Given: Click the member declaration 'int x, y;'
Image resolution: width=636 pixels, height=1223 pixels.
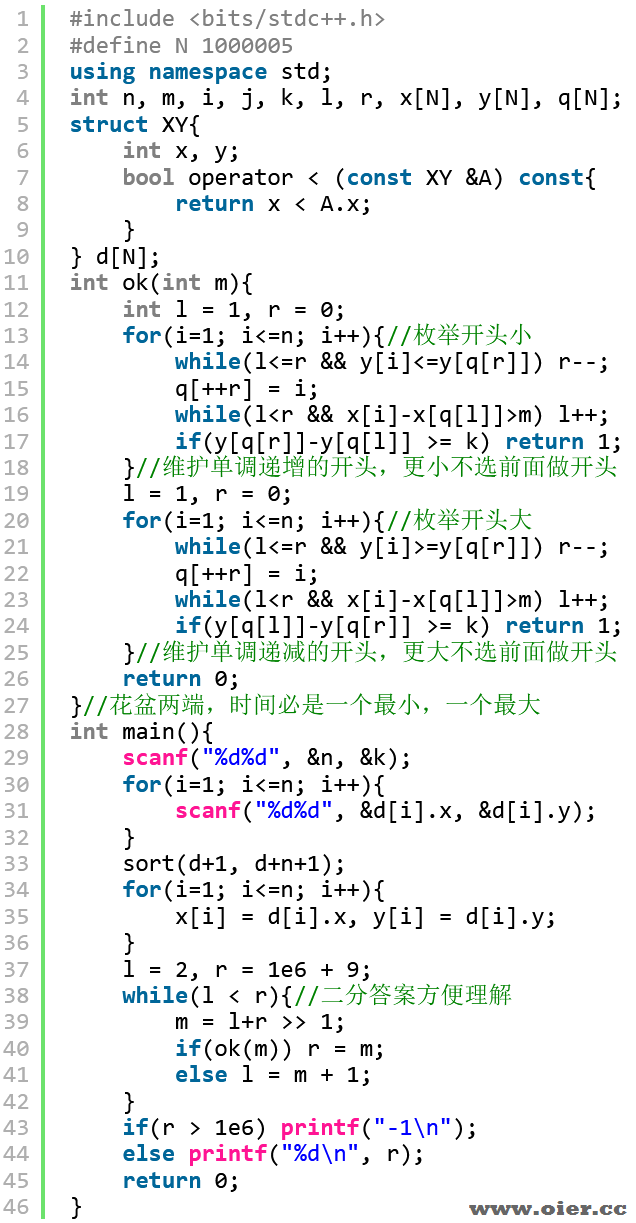Looking at the screenshot, I should coord(181,150).
